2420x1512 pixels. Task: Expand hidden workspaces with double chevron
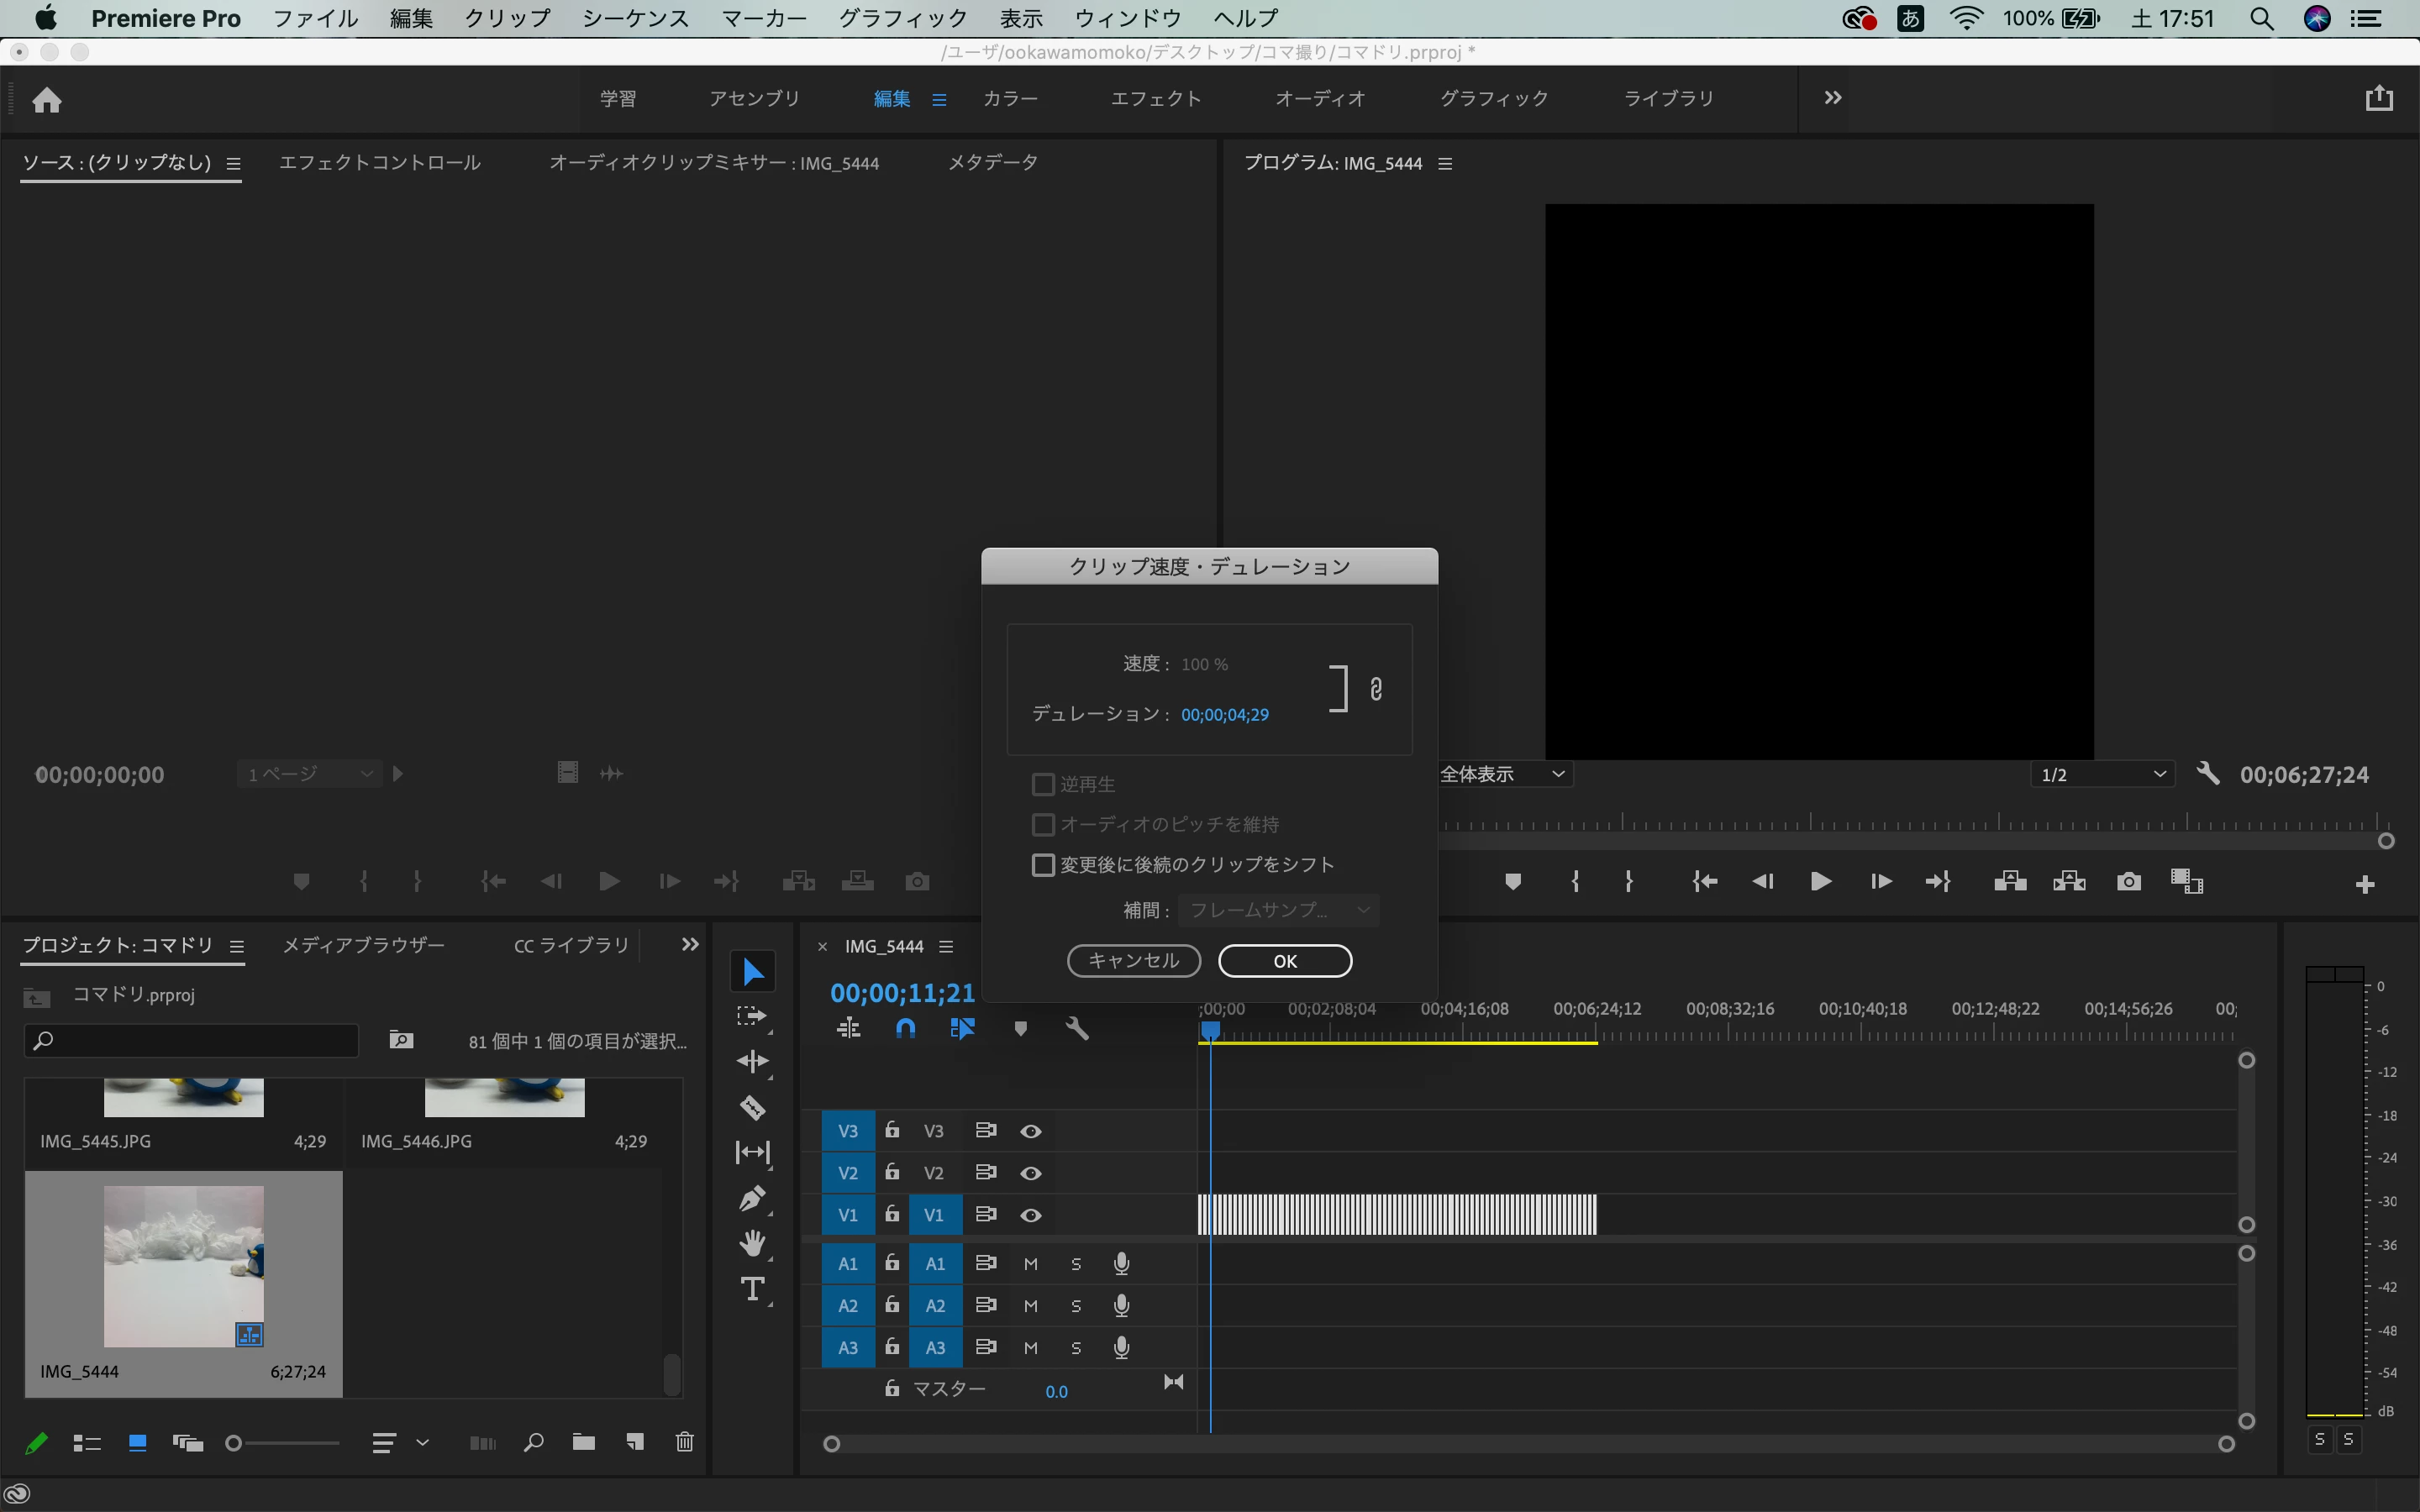coord(1832,98)
